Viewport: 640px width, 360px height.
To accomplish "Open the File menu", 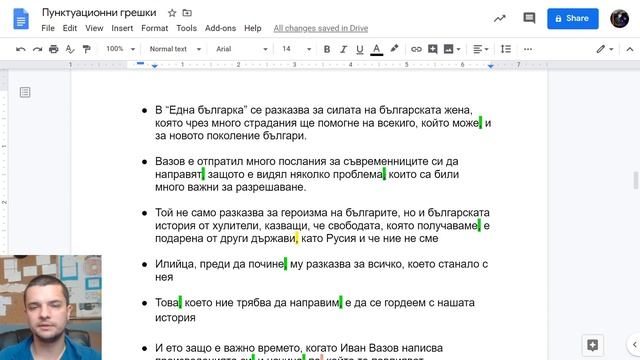I will [48, 28].
